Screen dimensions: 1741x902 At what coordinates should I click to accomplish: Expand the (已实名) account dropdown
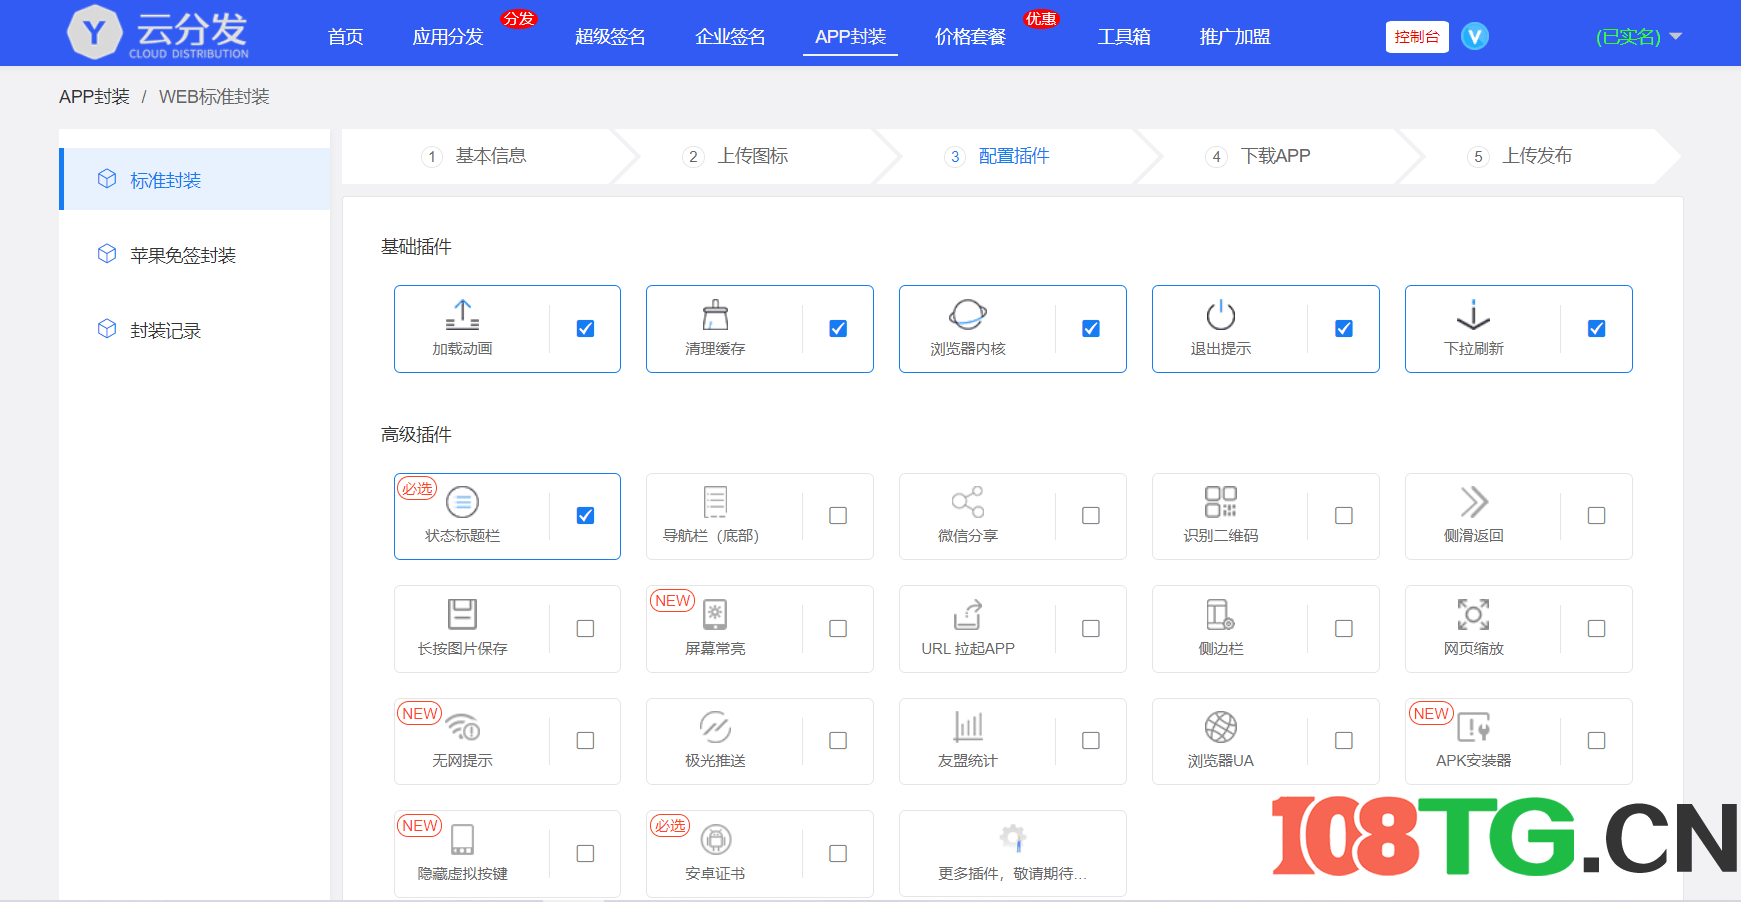(1636, 36)
